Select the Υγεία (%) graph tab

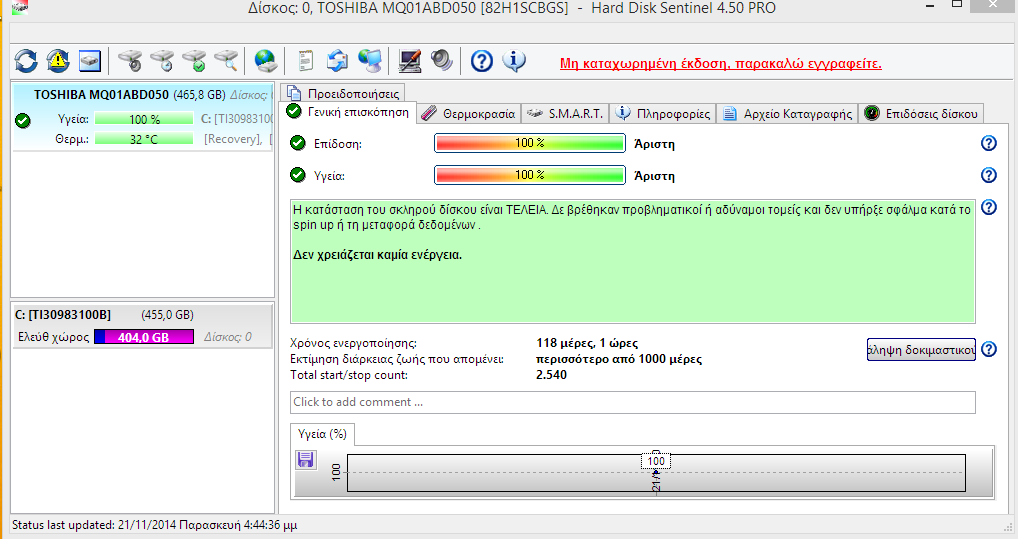tap(322, 434)
